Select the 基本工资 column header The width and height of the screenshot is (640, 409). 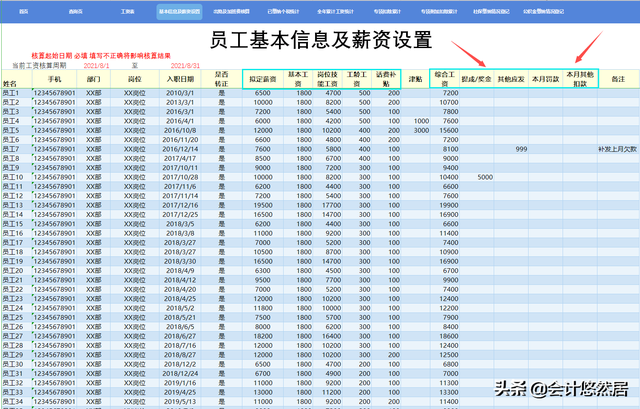click(x=298, y=79)
